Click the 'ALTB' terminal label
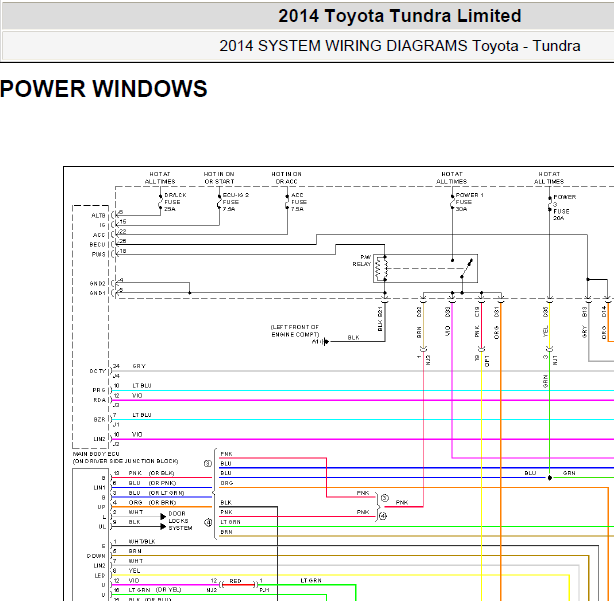 pos(98,216)
